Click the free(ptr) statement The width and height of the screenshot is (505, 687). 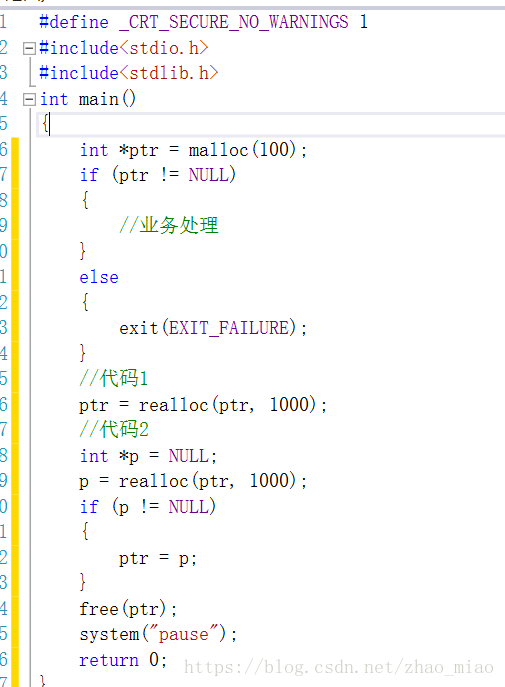coord(128,609)
